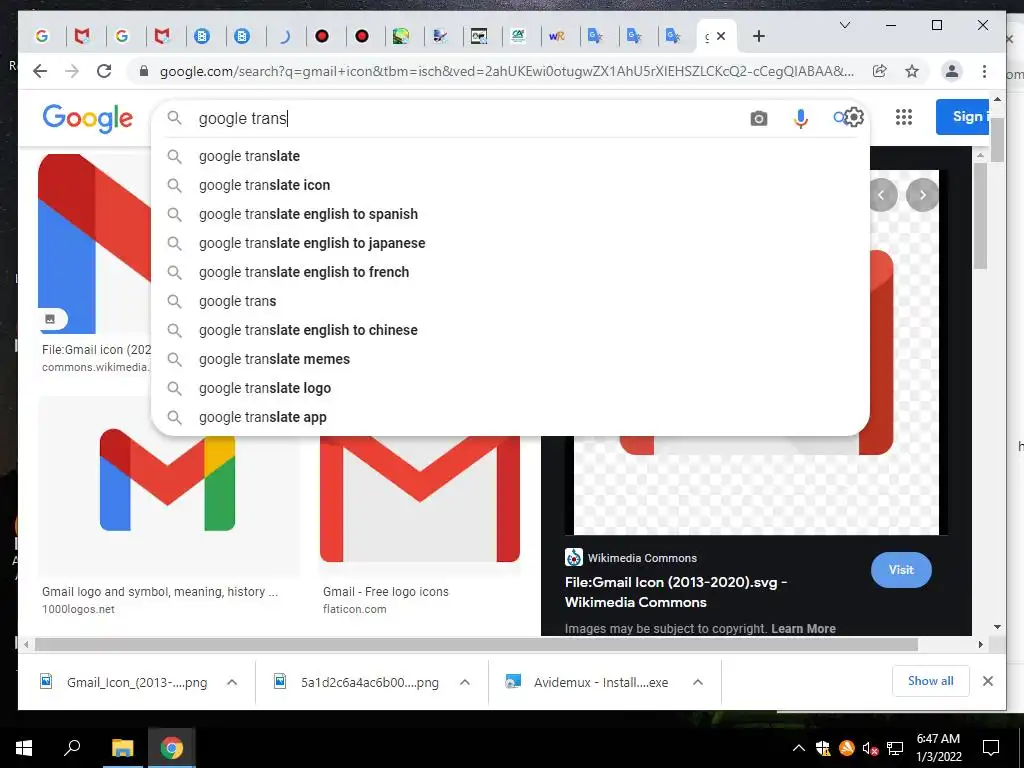Open Windows Start menu
Viewport: 1024px width, 768px height.
(24, 748)
